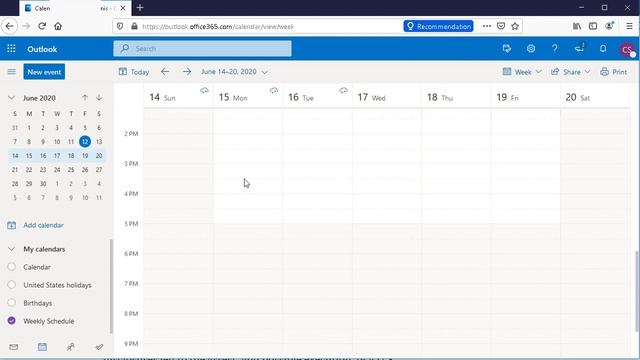Open a new browser tab

coord(140,8)
